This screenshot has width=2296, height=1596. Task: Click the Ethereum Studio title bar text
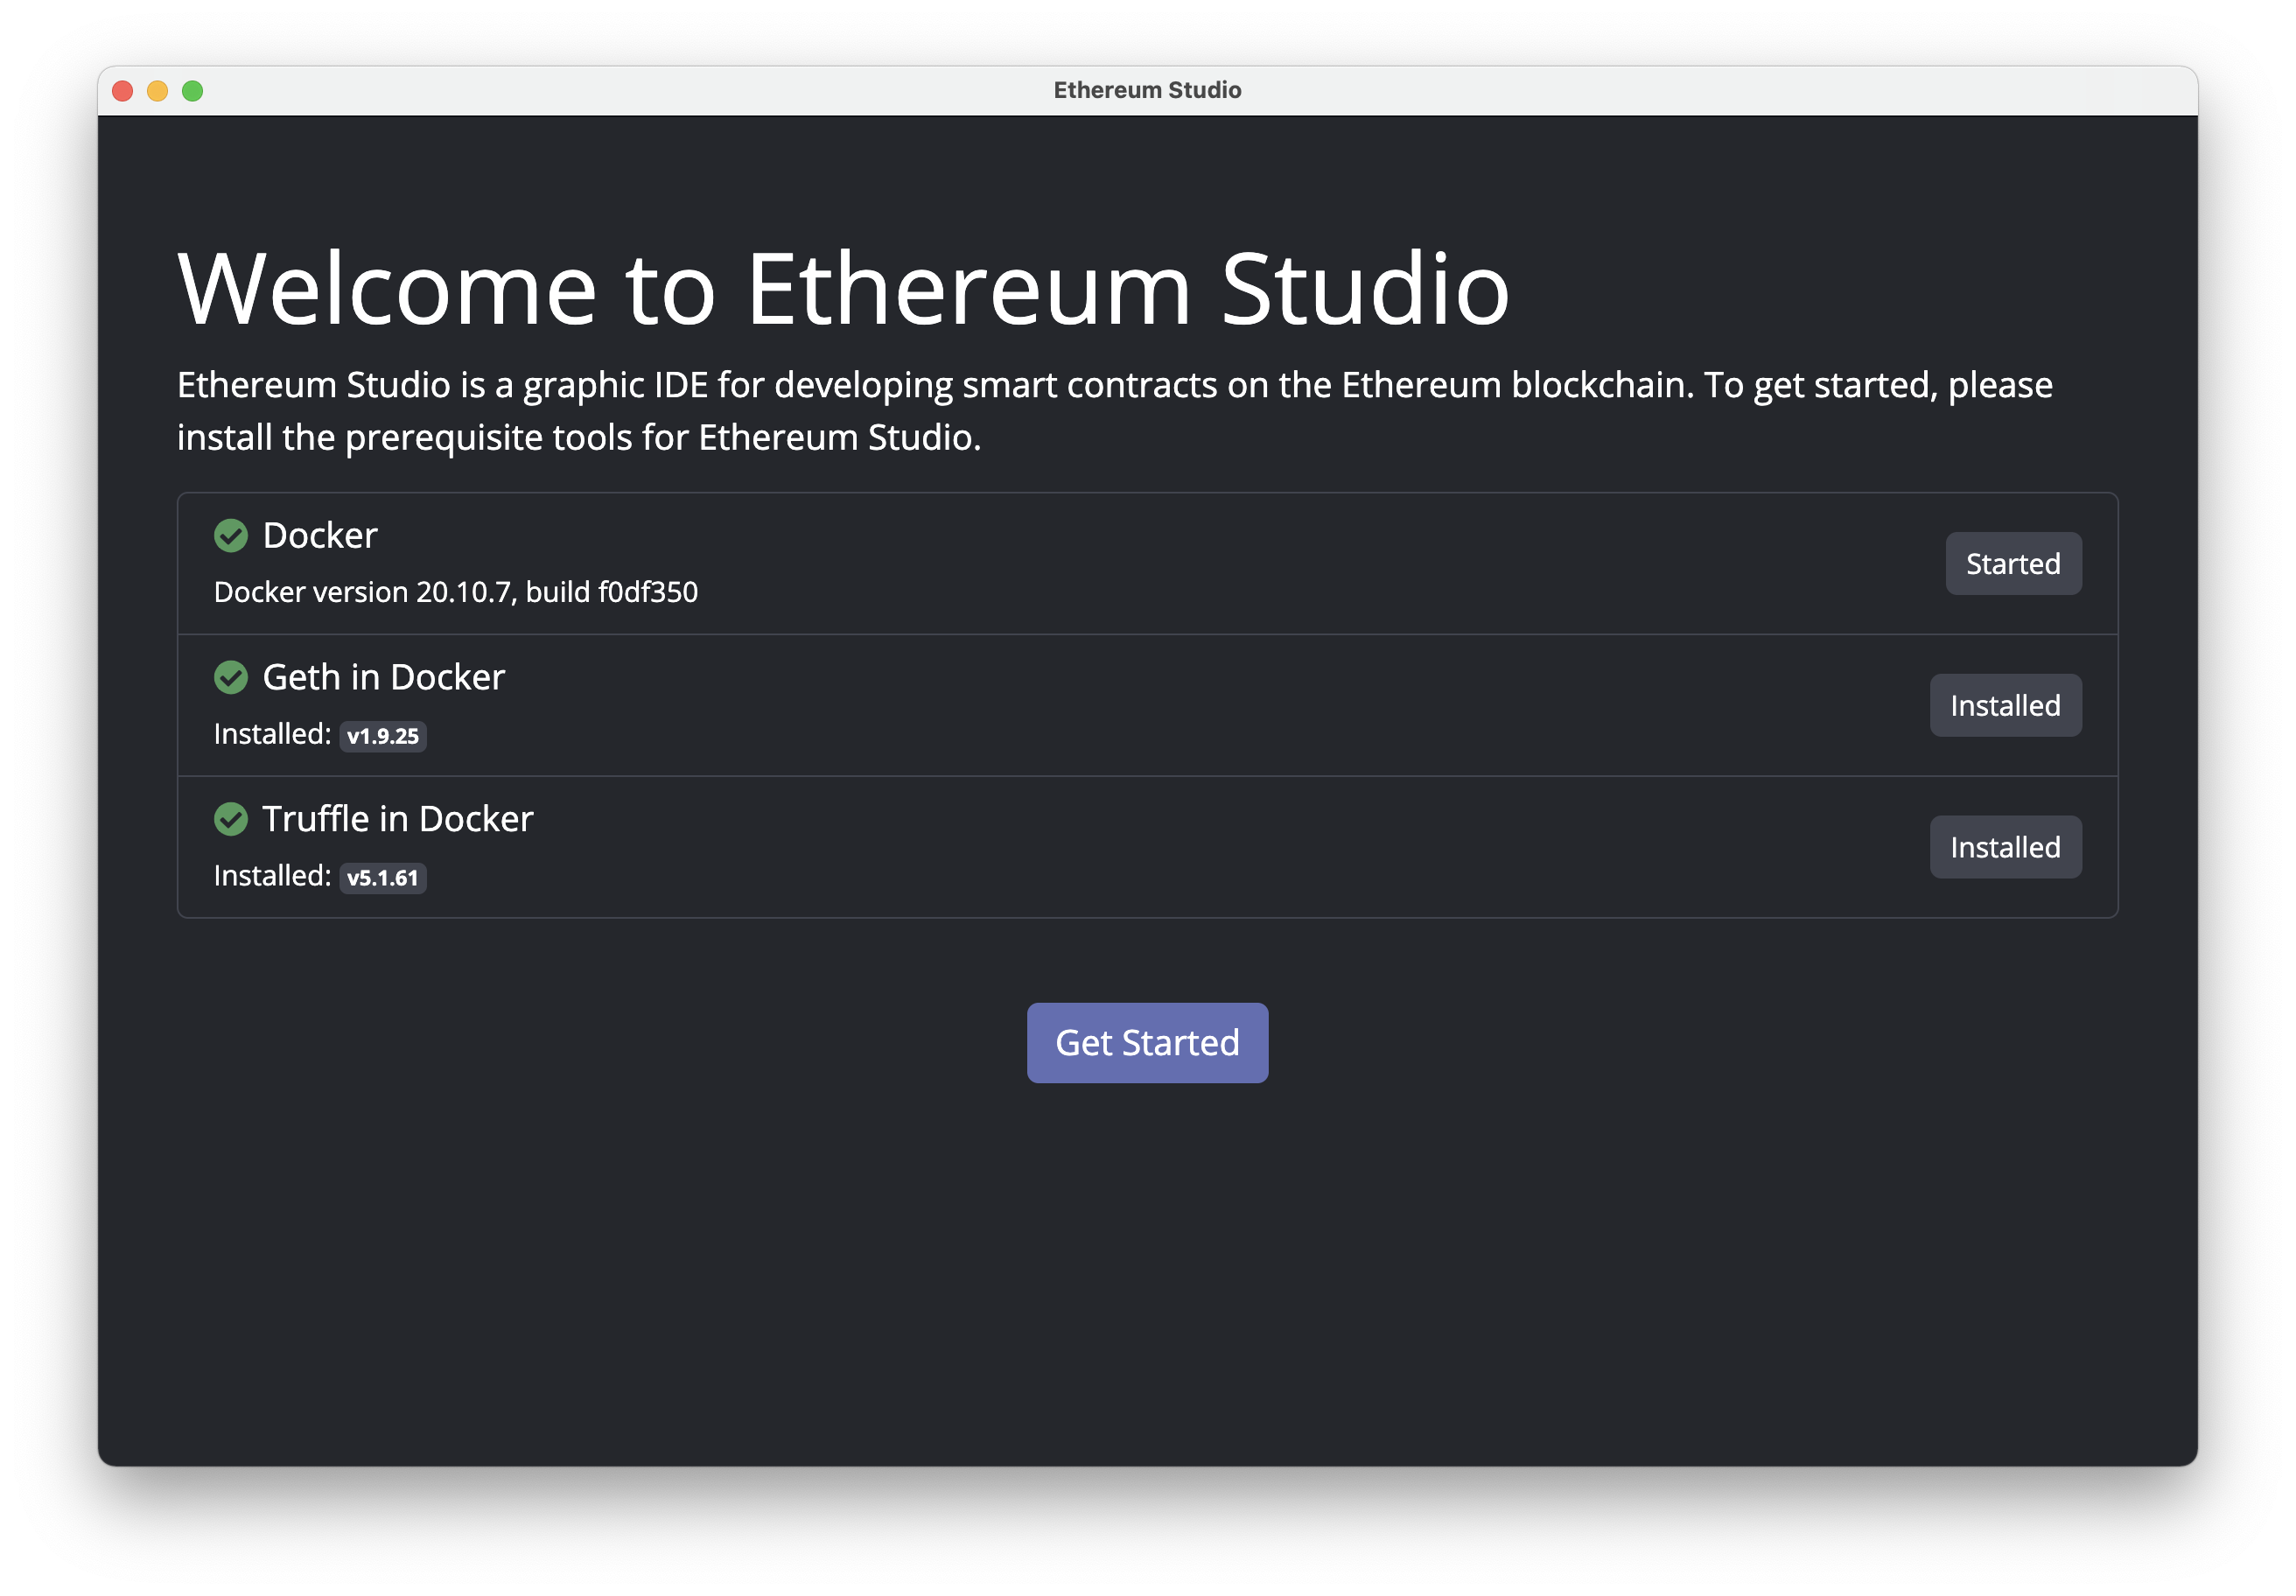click(1147, 91)
